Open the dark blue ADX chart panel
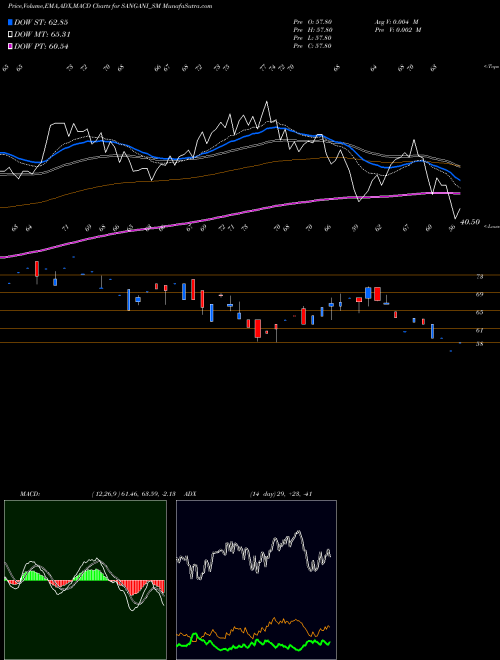The height and width of the screenshot is (660, 500). coord(256,580)
